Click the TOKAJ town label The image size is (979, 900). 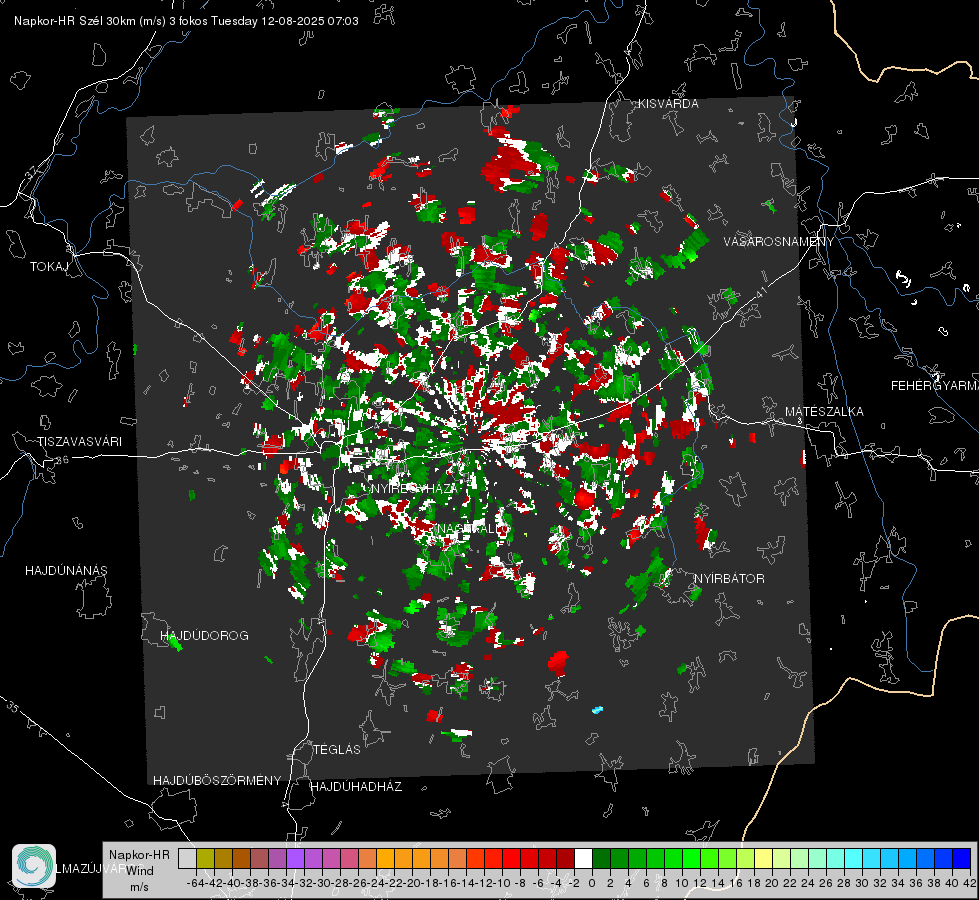[49, 267]
